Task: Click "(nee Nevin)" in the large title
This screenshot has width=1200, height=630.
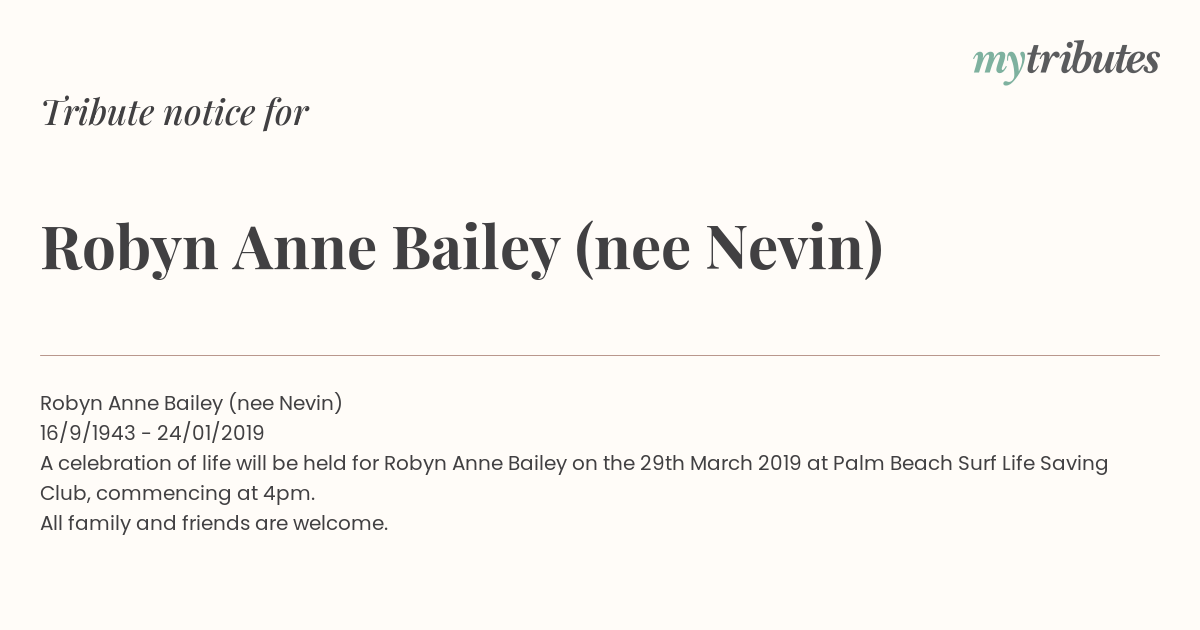Action: click(730, 250)
